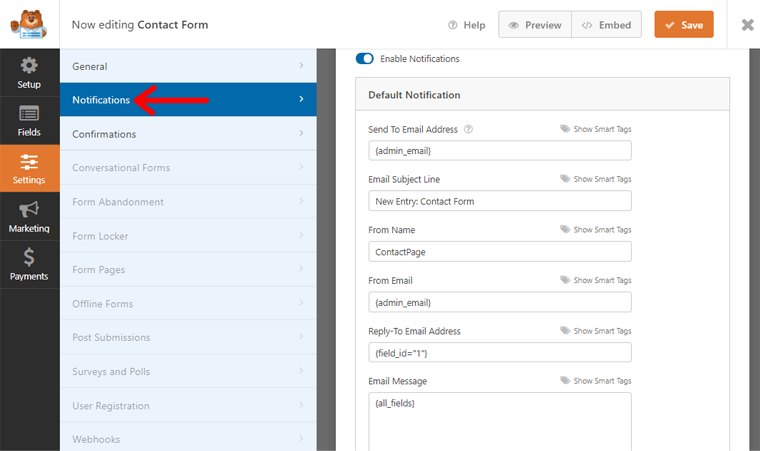The width and height of the screenshot is (760, 451).
Task: Click the Embed button
Action: [607, 25]
